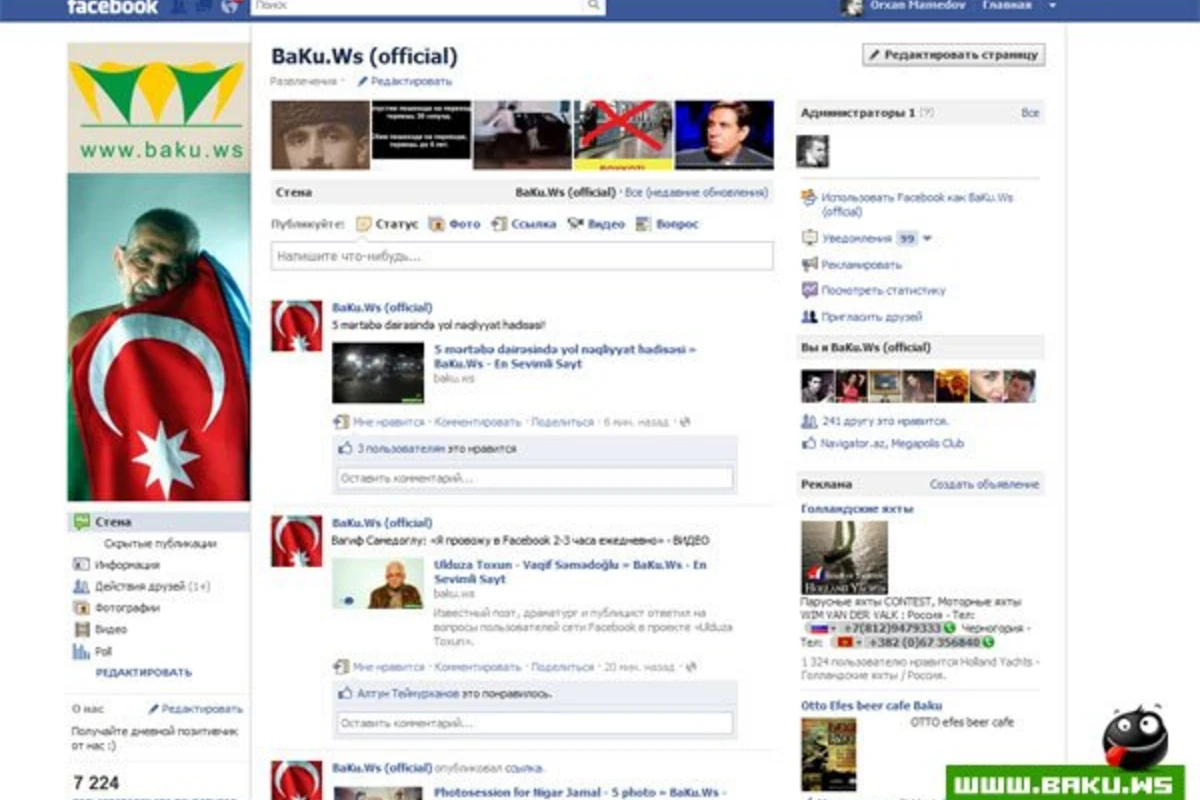
Task: Expand the Все (недавние обновления) filter
Action: pyautogui.click(x=696, y=192)
